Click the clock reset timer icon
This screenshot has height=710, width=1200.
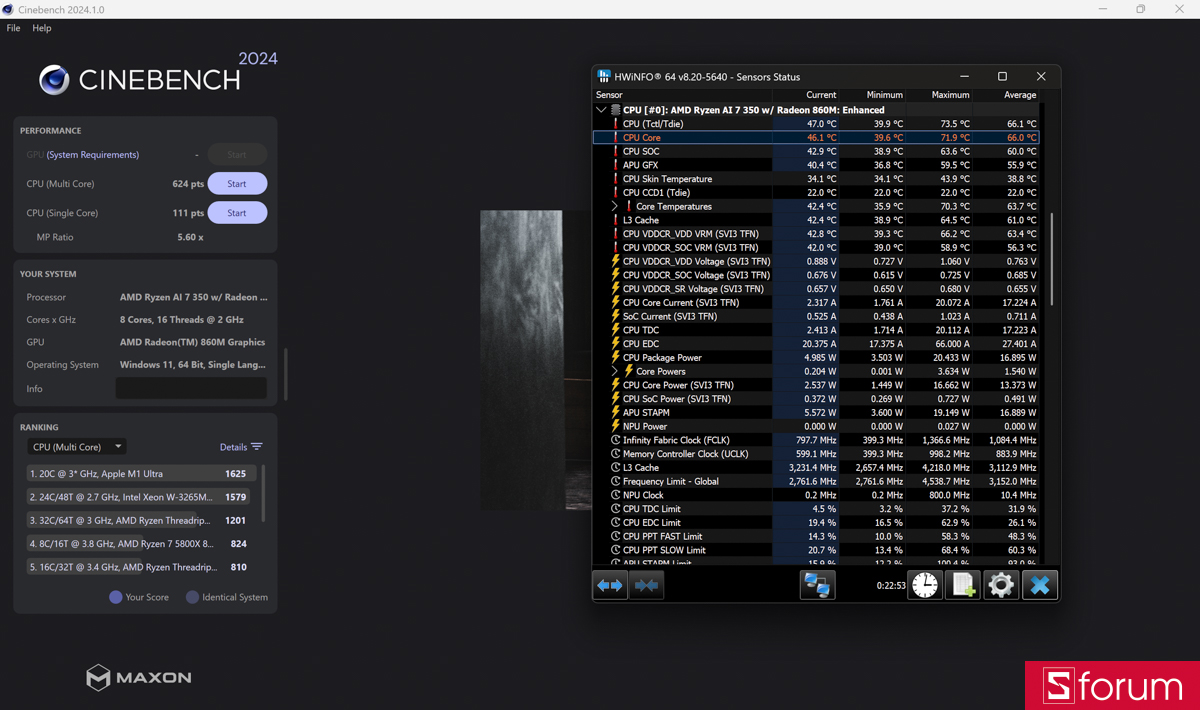coord(925,586)
